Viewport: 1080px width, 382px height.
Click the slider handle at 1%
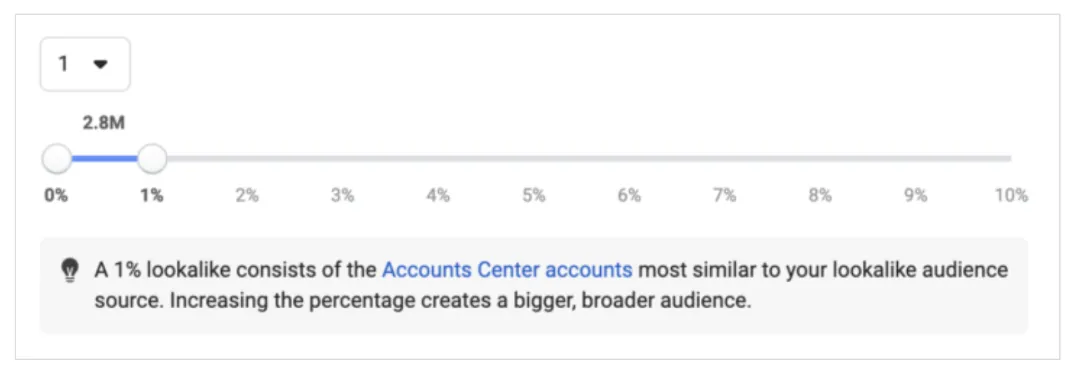coord(152,158)
